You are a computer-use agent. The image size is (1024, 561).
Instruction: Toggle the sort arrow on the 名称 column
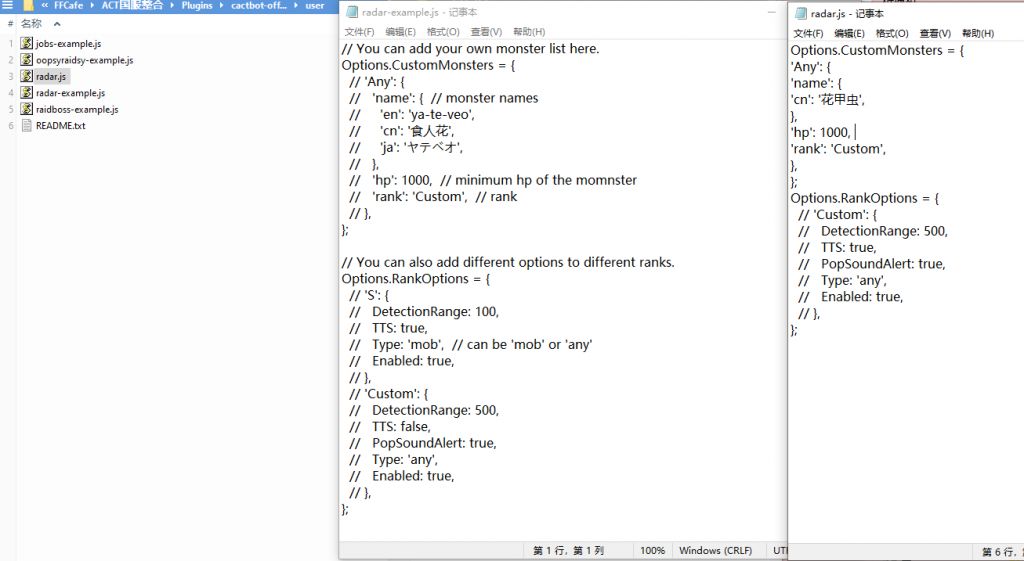coord(57,24)
